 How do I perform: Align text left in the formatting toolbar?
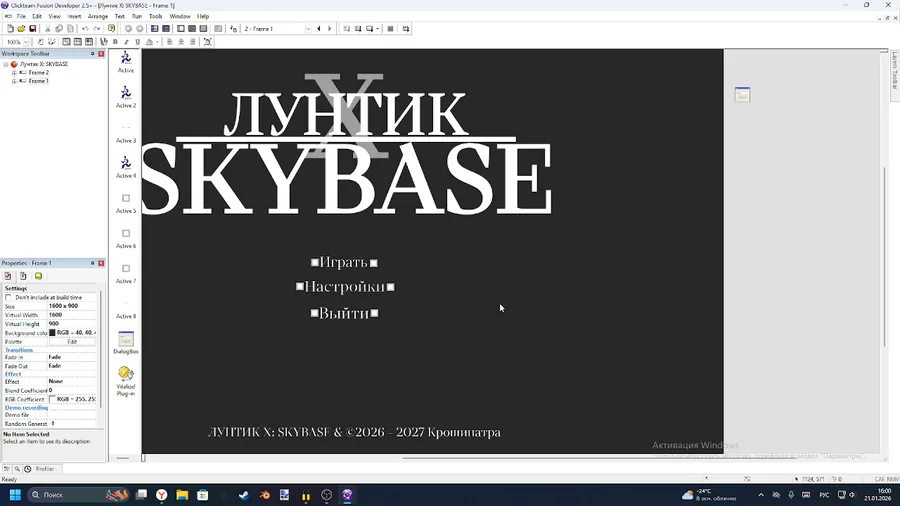click(169, 42)
